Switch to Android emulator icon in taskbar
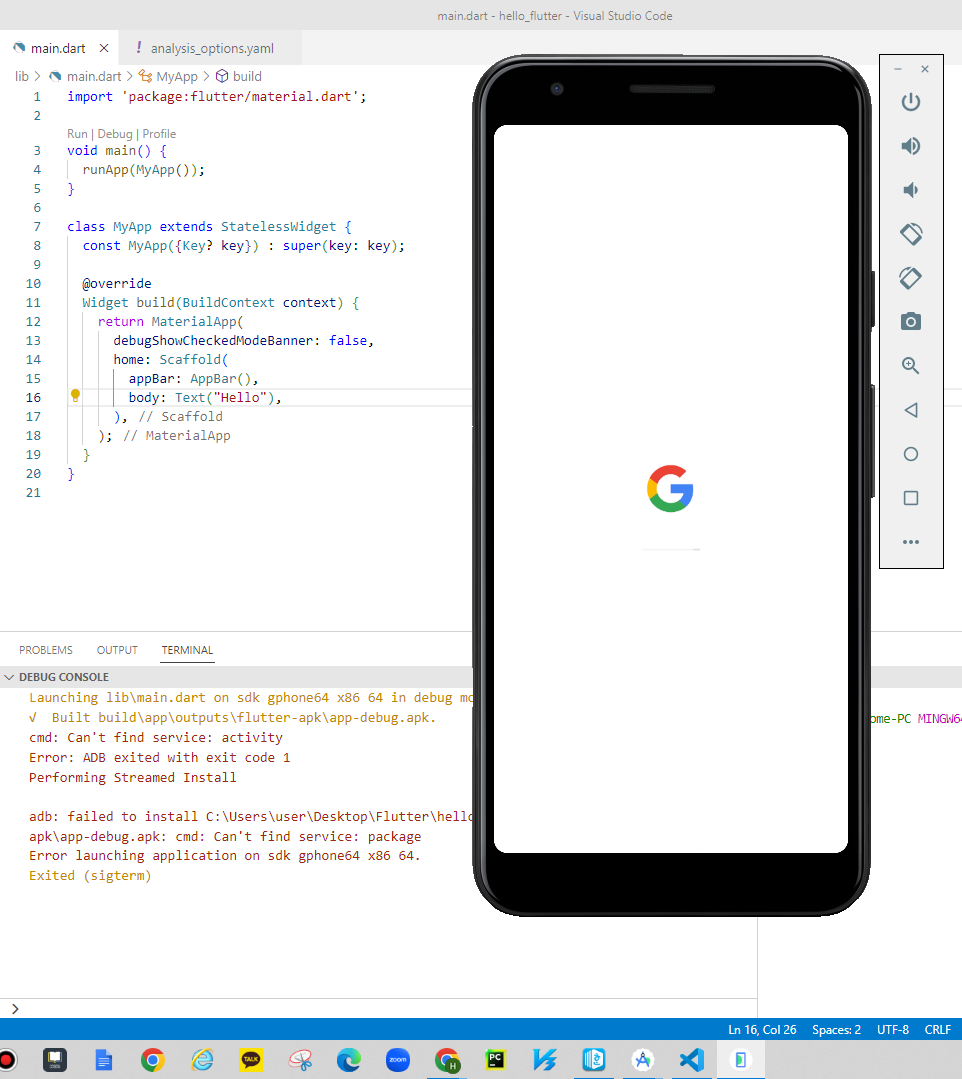The width and height of the screenshot is (962, 1079). click(740, 1060)
